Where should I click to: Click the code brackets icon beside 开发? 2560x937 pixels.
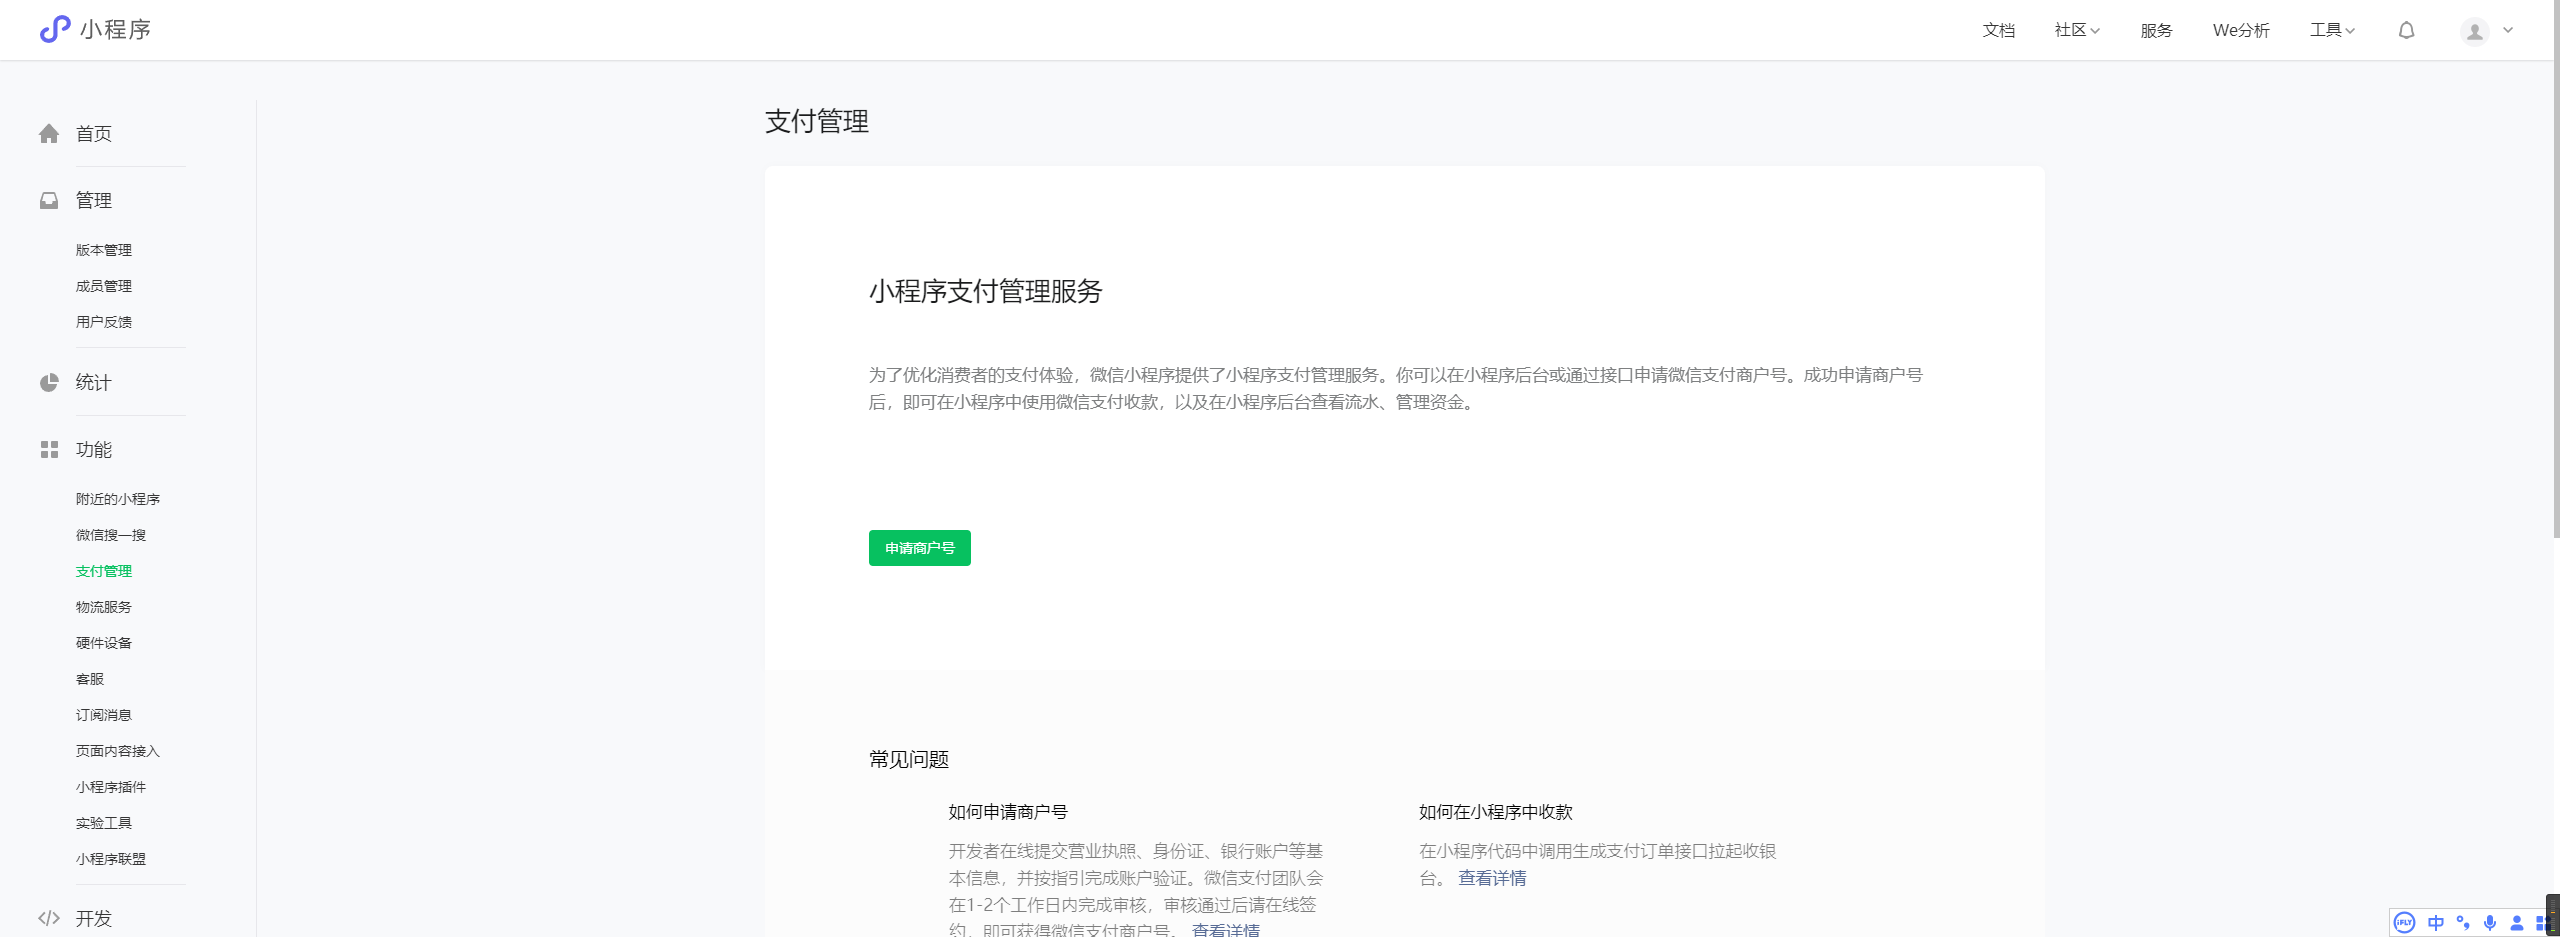point(49,918)
